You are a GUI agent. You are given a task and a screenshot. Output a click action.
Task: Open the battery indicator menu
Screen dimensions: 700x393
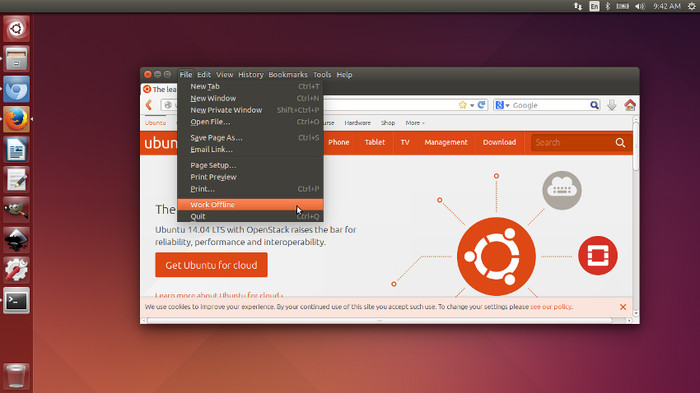(x=623, y=6)
